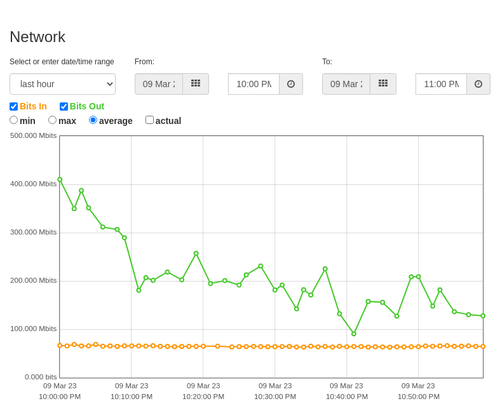Click the 10:30:00 PM x-axis label
This screenshot has height=403, width=500.
coord(275,397)
